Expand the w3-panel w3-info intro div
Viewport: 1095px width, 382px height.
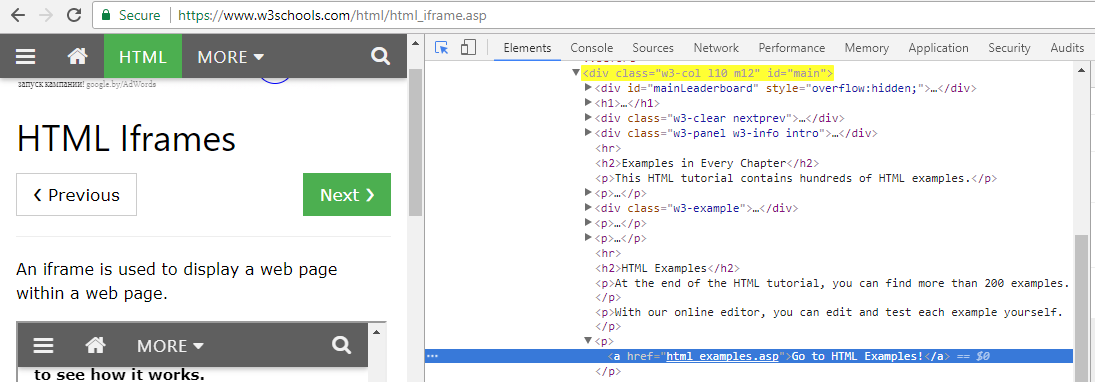[x=588, y=133]
